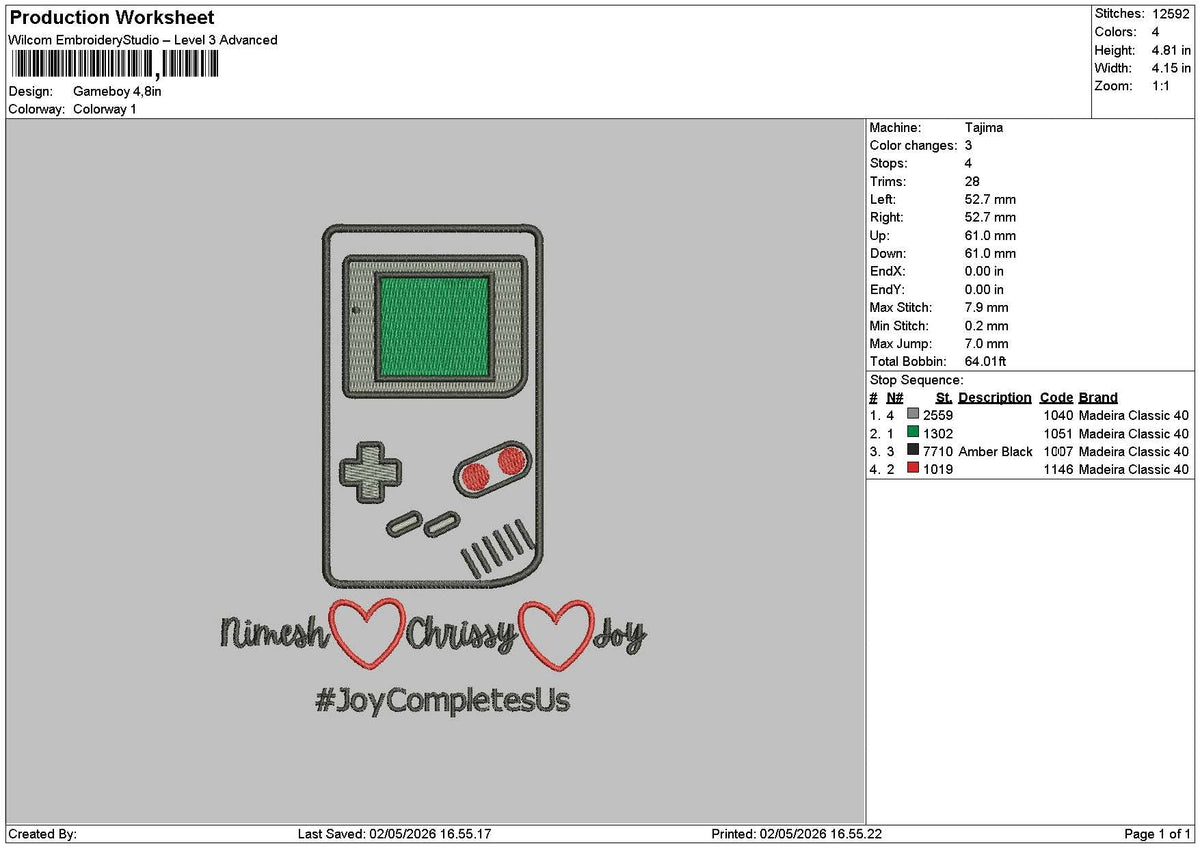The height and width of the screenshot is (848, 1200).
Task: Click the Zoom value 1:1
Action: [1162, 86]
